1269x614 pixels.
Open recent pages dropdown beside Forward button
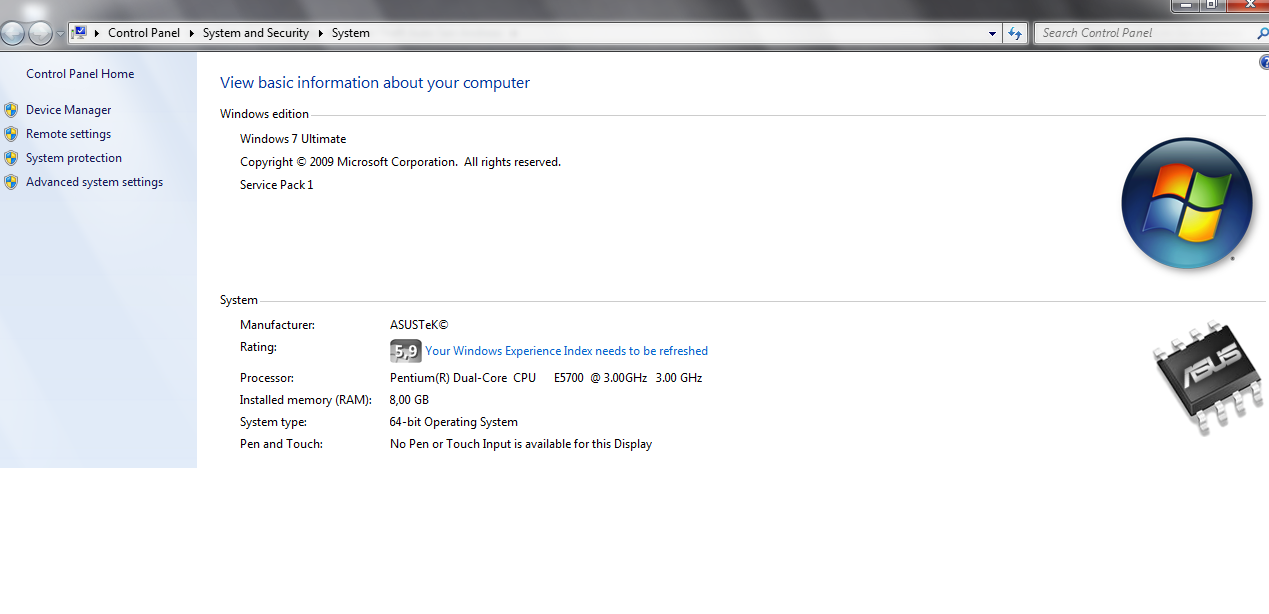point(60,34)
